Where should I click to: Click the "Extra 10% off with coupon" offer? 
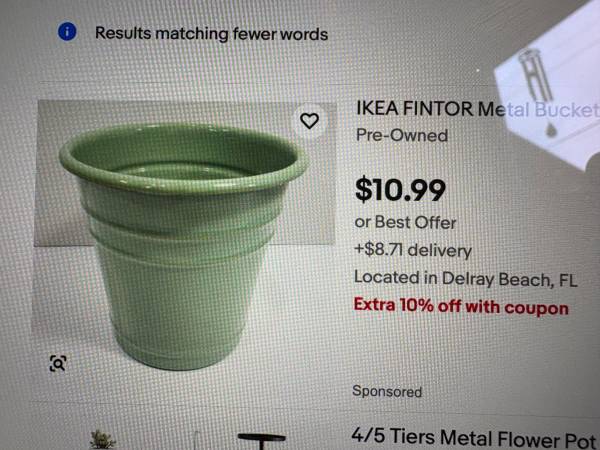461,307
